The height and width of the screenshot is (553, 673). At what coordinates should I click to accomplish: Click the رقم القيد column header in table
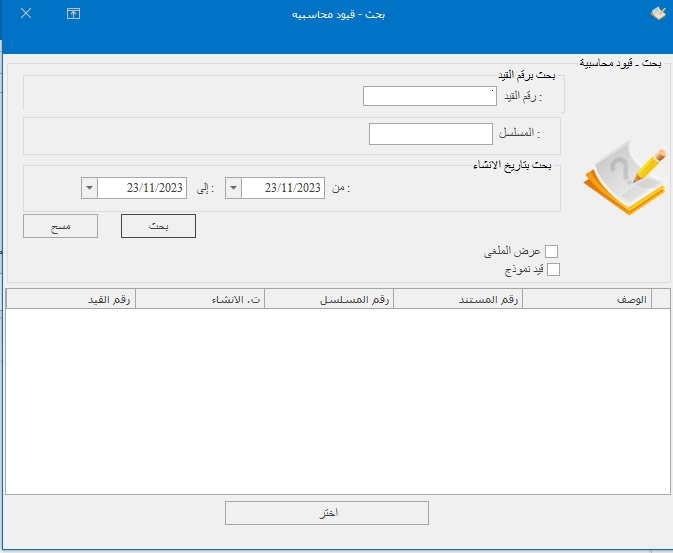(70, 299)
